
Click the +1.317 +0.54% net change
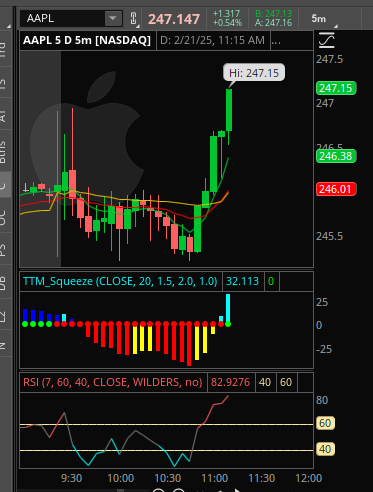click(x=227, y=18)
